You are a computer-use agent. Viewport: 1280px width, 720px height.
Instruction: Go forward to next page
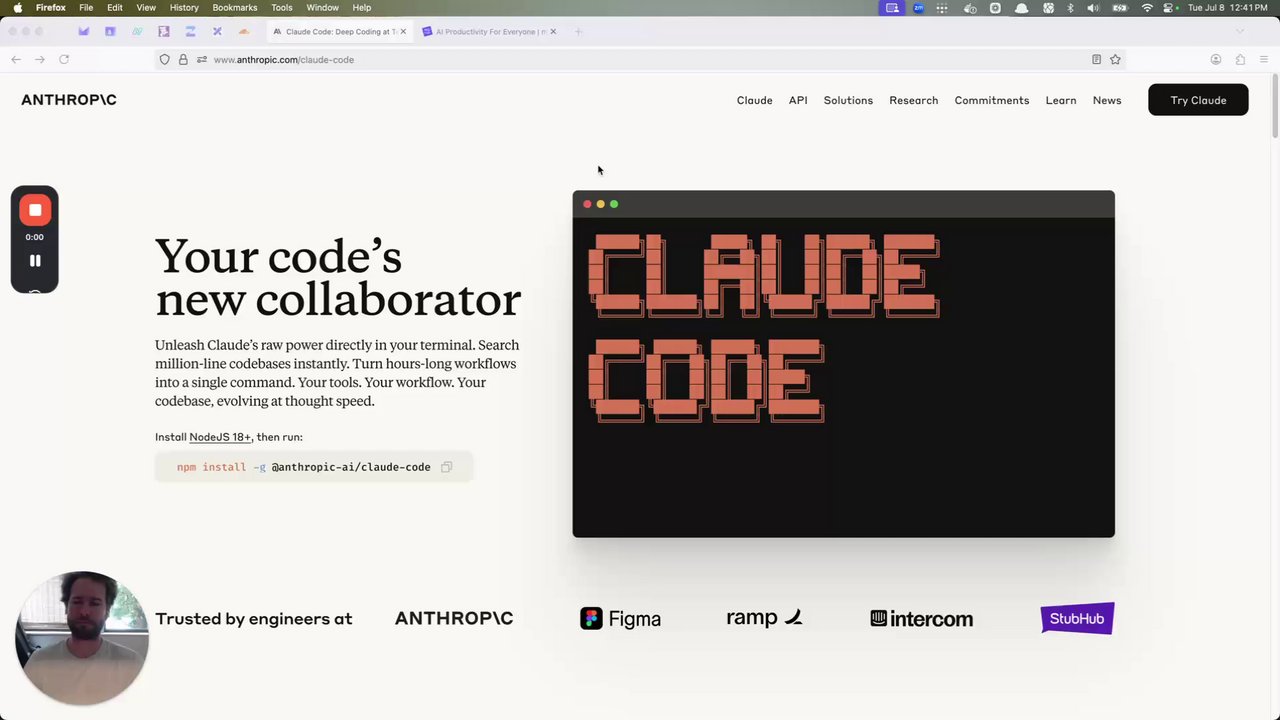click(x=40, y=59)
